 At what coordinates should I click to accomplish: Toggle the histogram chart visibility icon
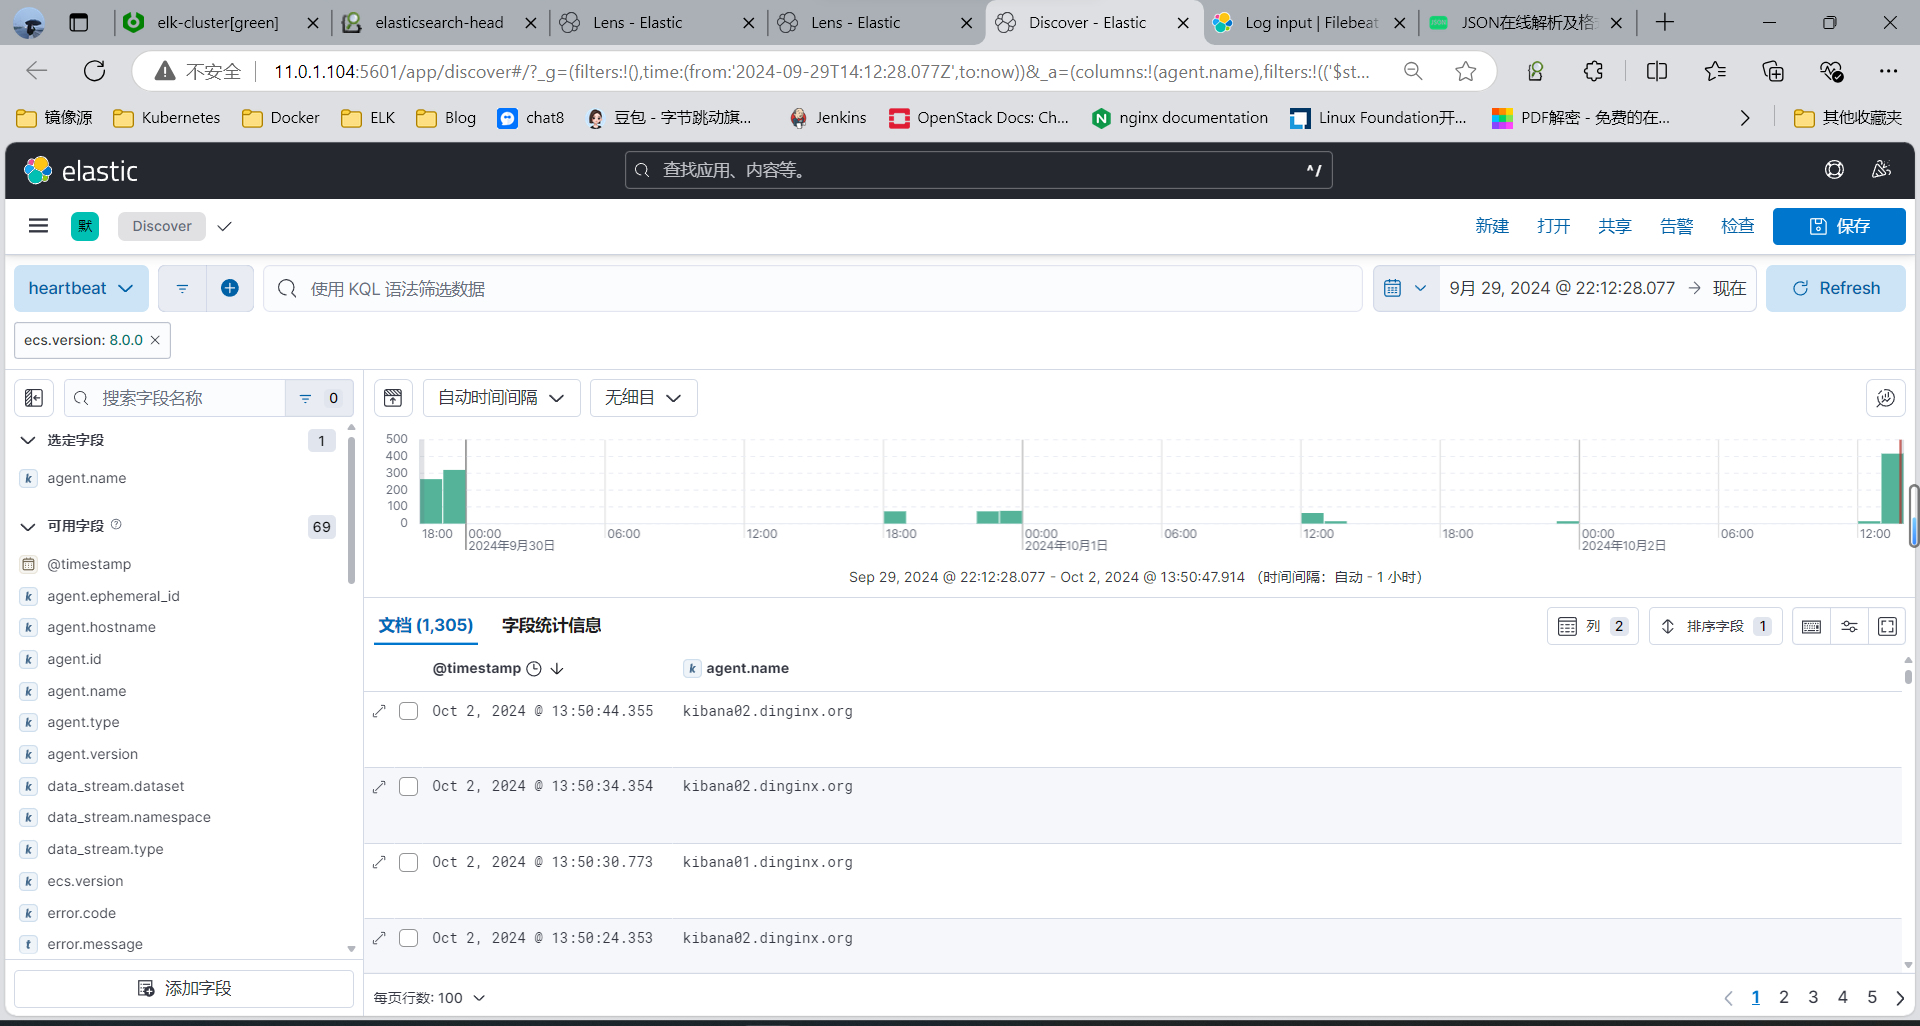click(393, 398)
